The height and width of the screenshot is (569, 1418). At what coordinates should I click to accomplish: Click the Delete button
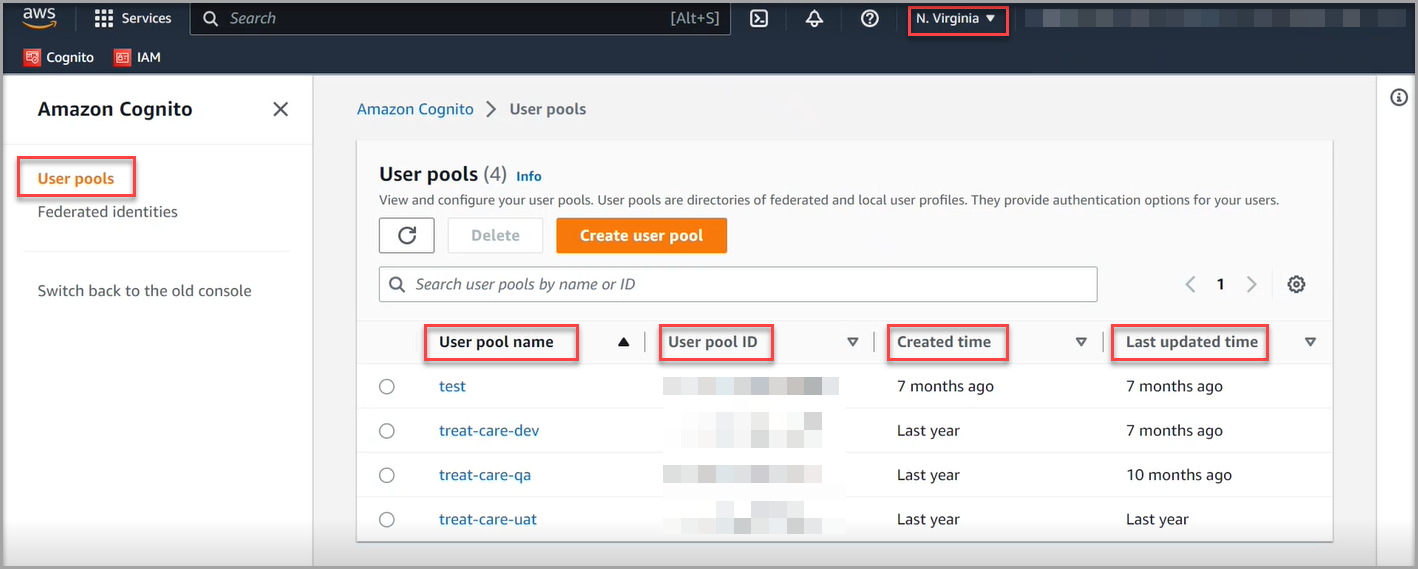[495, 235]
